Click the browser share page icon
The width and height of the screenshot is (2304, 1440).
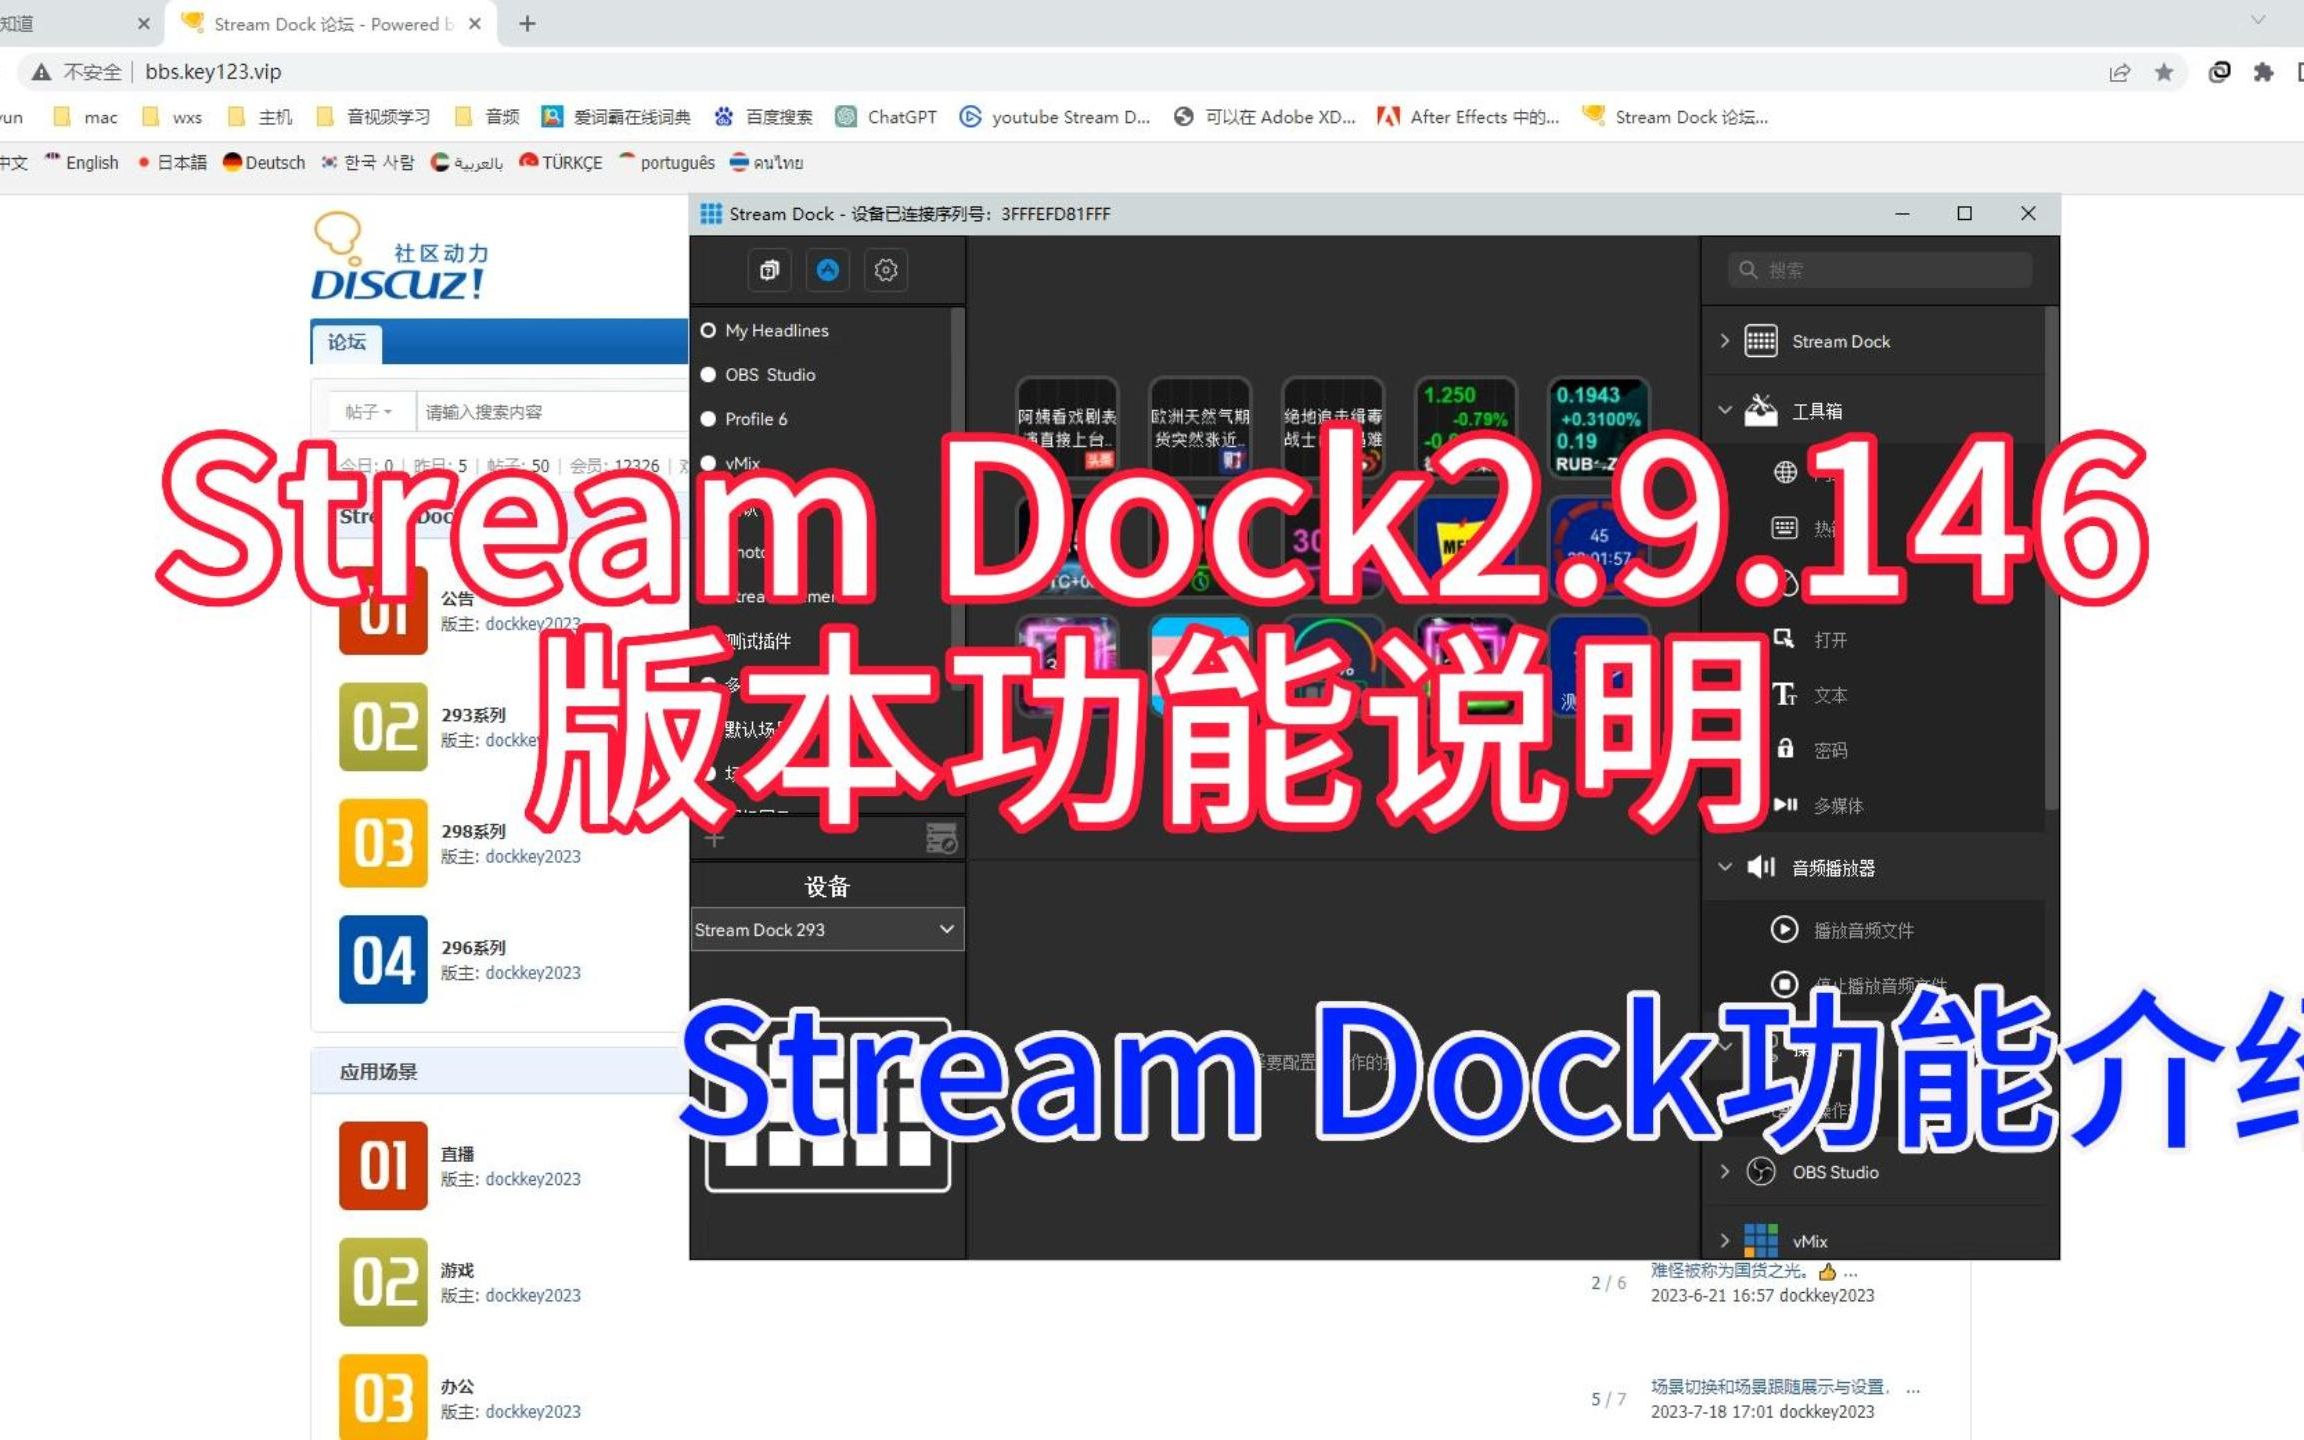2119,72
